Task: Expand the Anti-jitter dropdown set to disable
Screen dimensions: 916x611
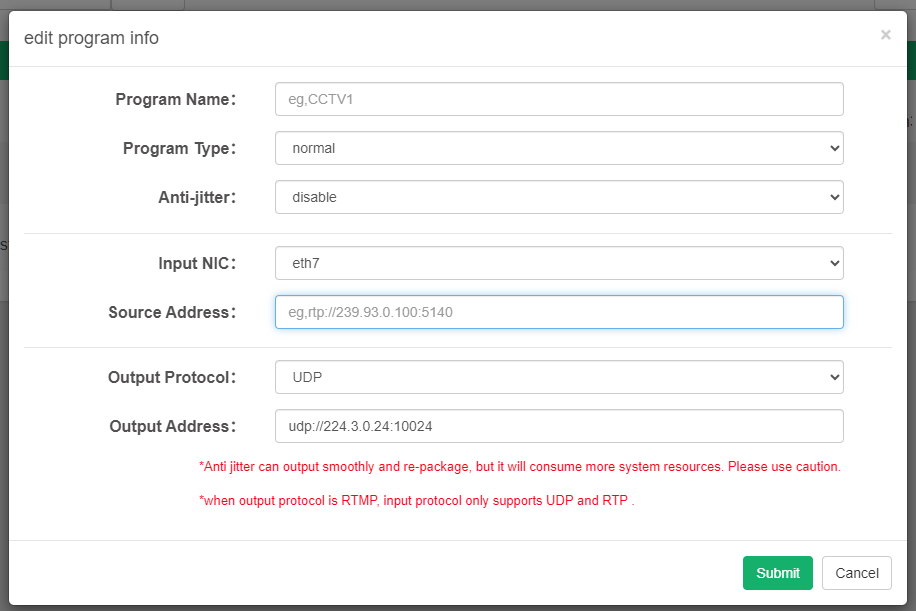Action: tap(558, 197)
